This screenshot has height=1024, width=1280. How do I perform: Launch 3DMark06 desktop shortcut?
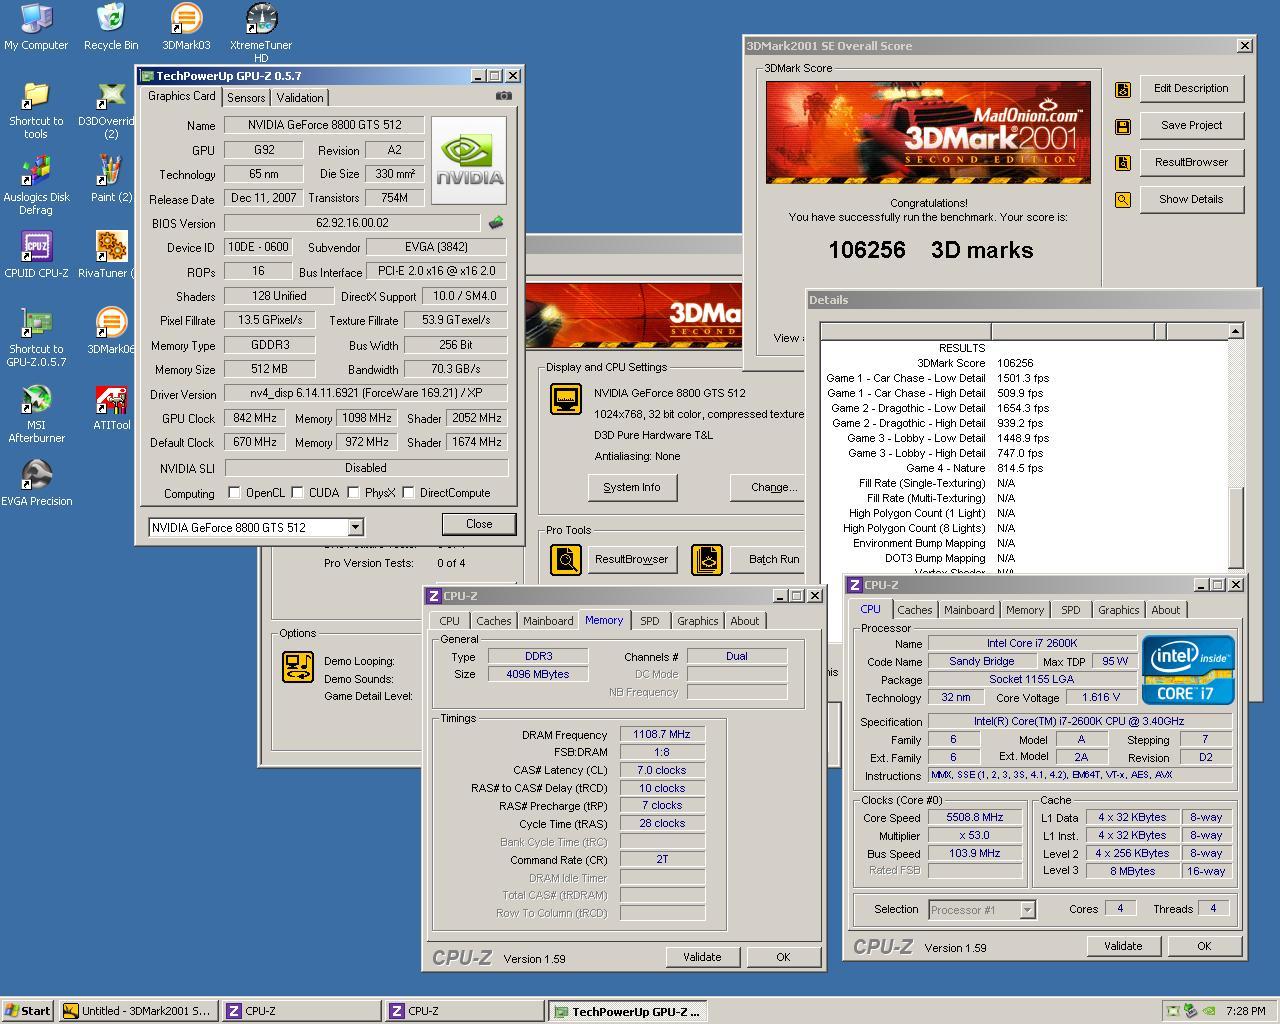[111, 330]
